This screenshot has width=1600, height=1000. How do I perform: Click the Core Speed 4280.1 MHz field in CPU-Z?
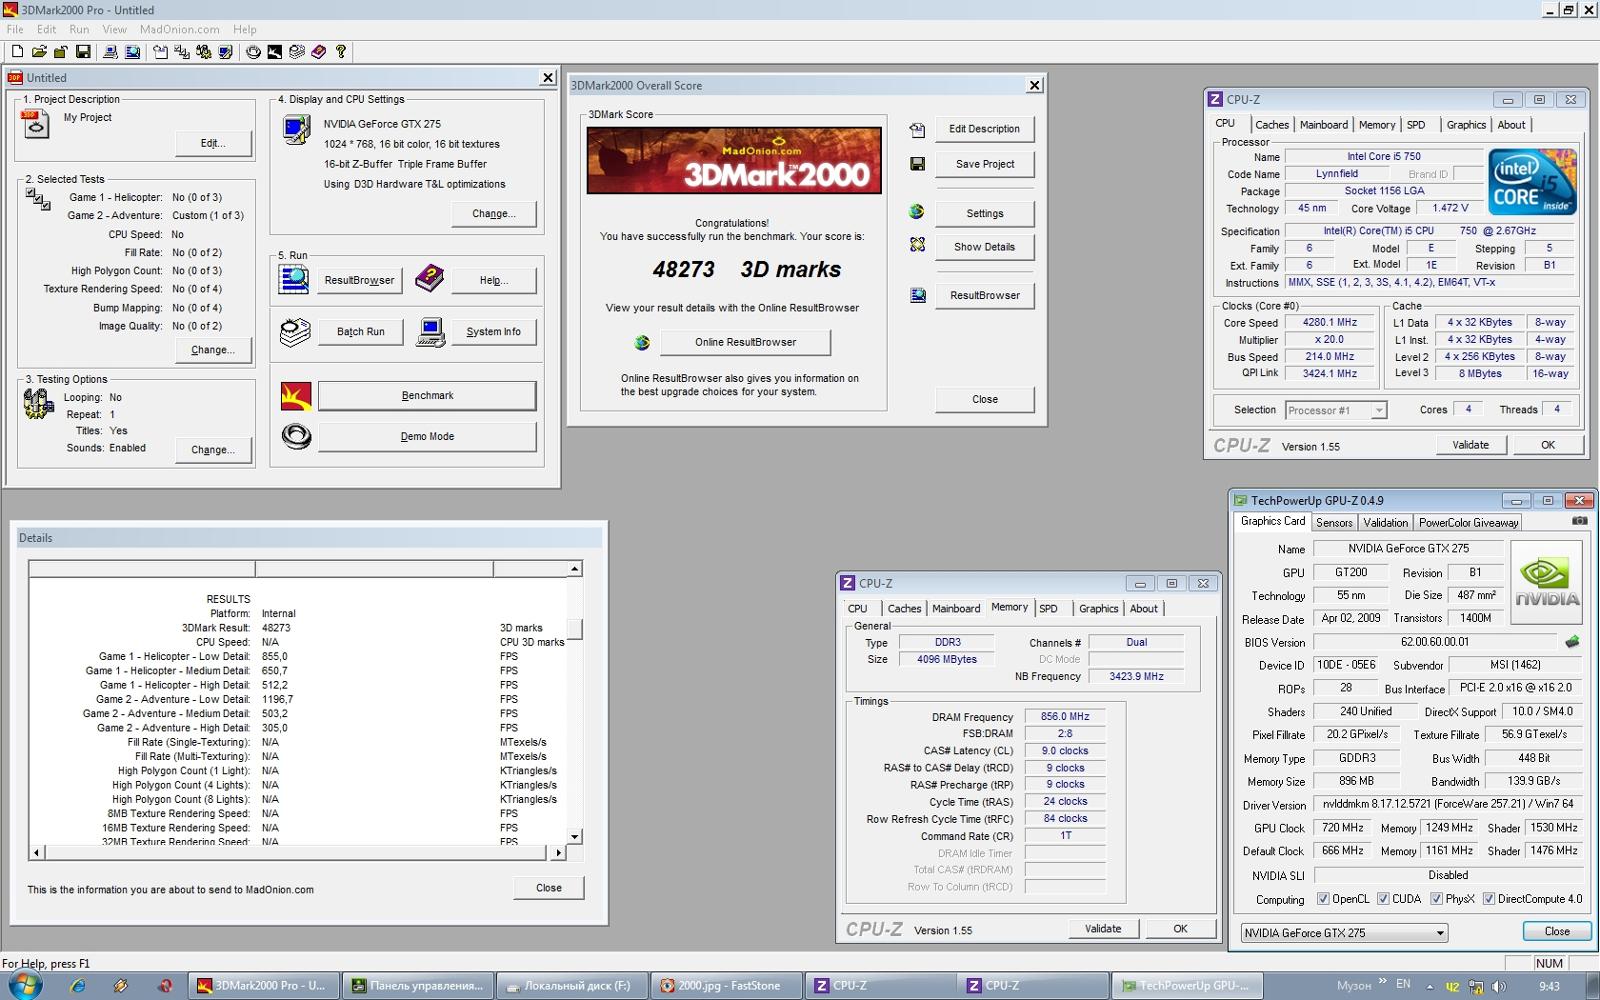1329,323
